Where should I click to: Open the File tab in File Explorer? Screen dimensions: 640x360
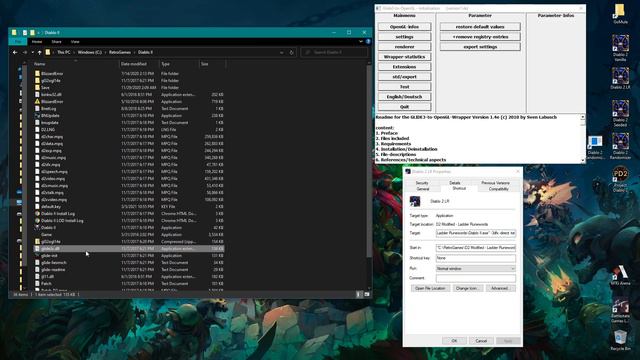tap(18, 42)
